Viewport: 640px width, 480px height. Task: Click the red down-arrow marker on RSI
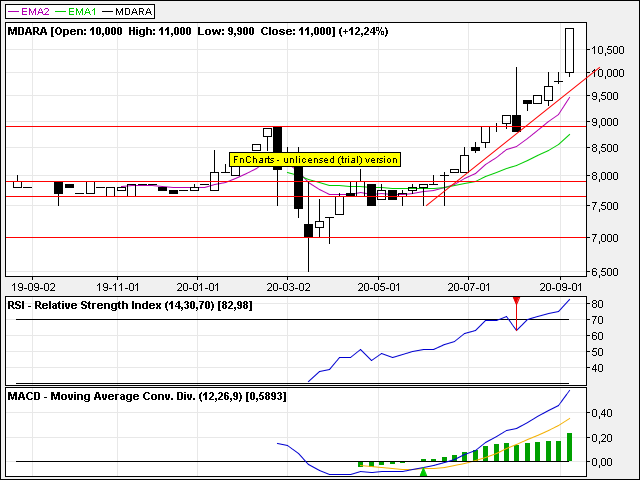pos(516,301)
